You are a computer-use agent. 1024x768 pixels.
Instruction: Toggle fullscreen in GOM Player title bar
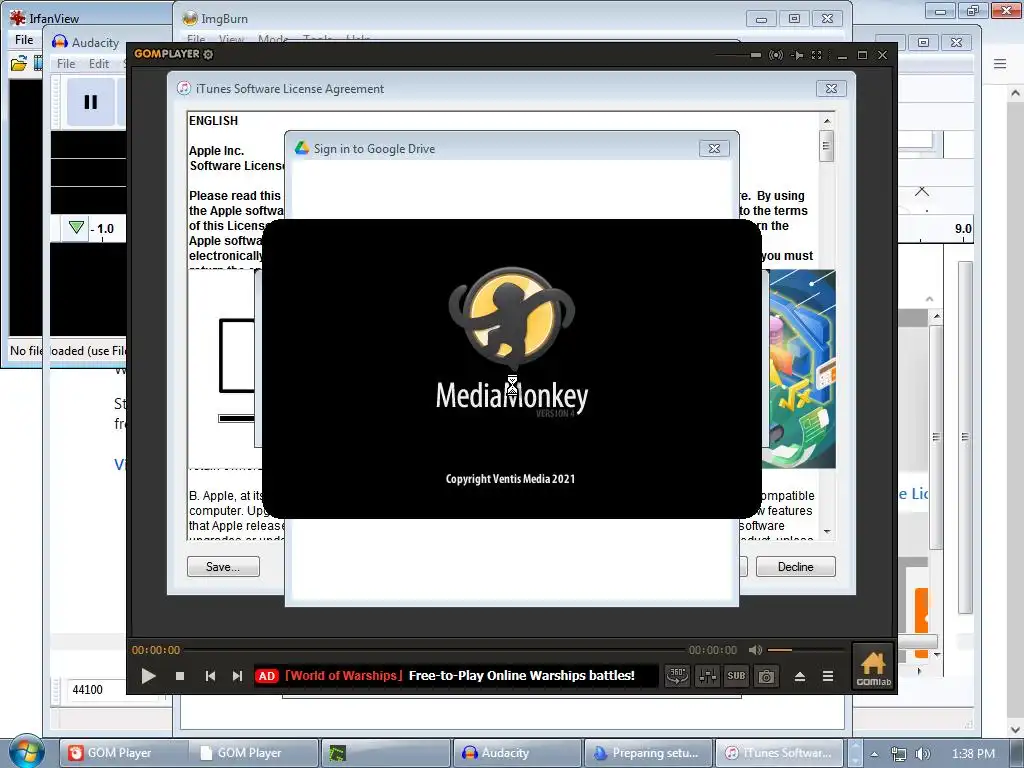(816, 55)
